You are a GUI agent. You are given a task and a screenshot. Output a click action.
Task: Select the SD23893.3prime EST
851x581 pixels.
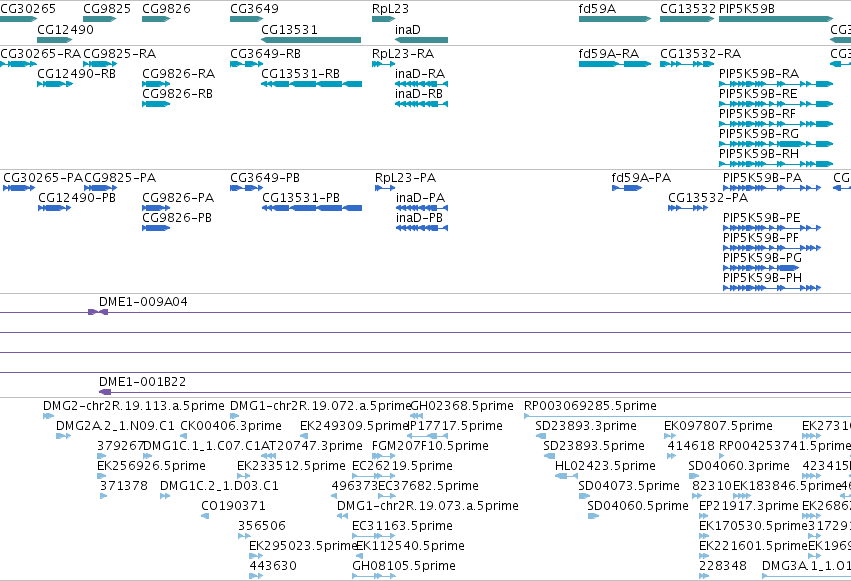[x=541, y=436]
